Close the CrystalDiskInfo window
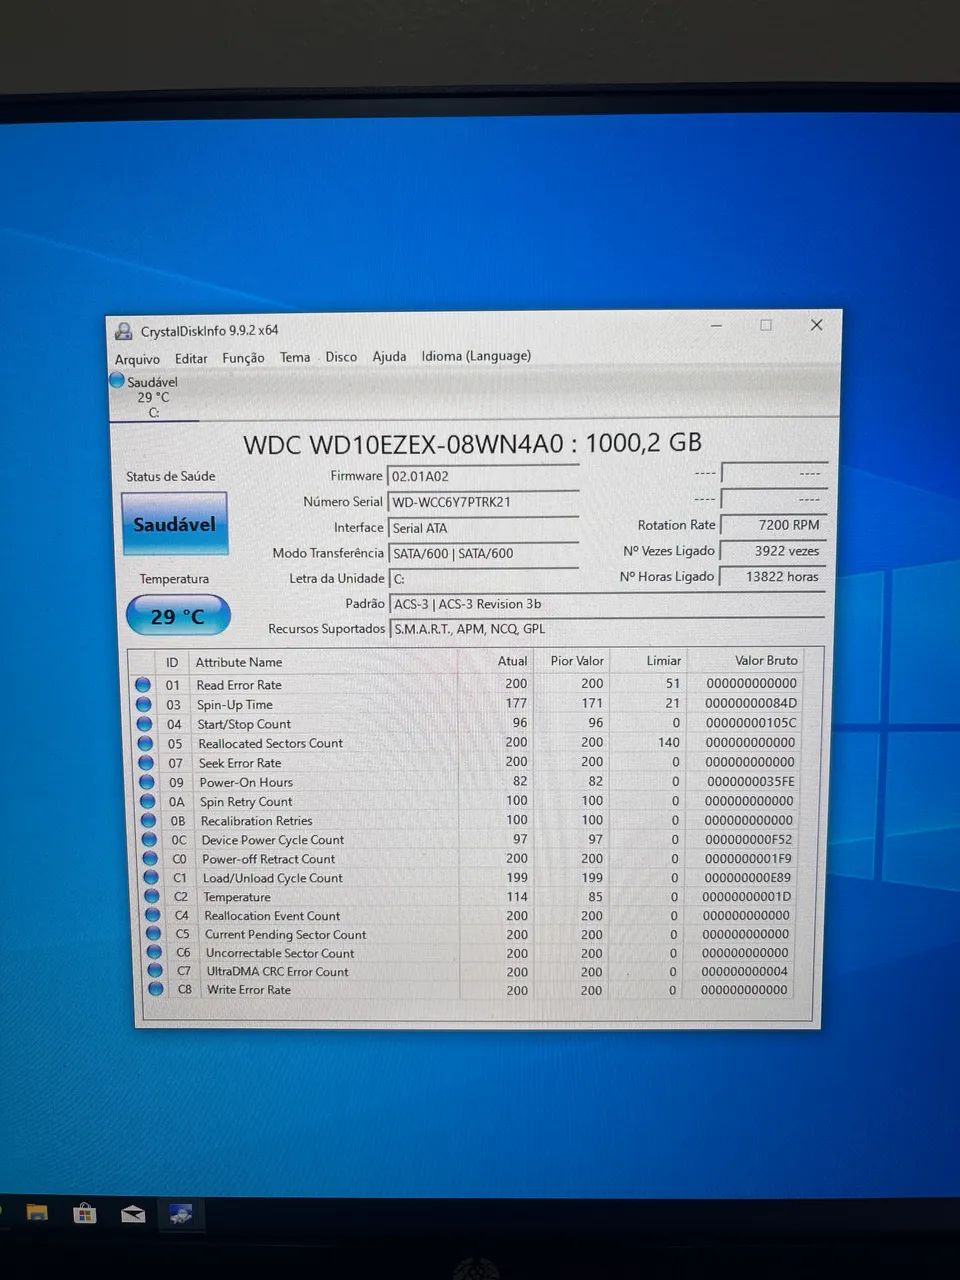The image size is (960, 1280). tap(816, 325)
